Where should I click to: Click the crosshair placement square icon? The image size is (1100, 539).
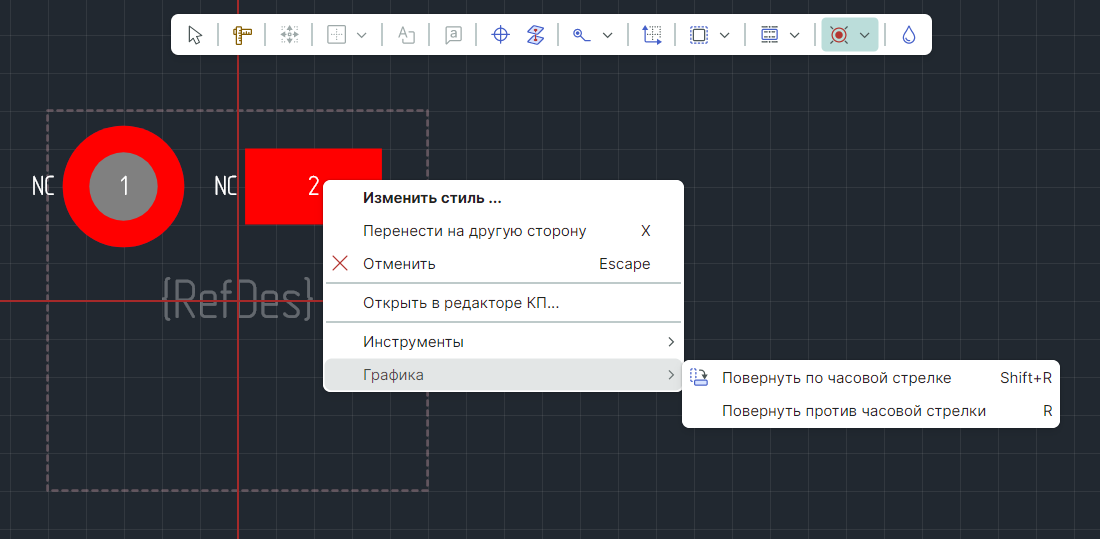337,34
